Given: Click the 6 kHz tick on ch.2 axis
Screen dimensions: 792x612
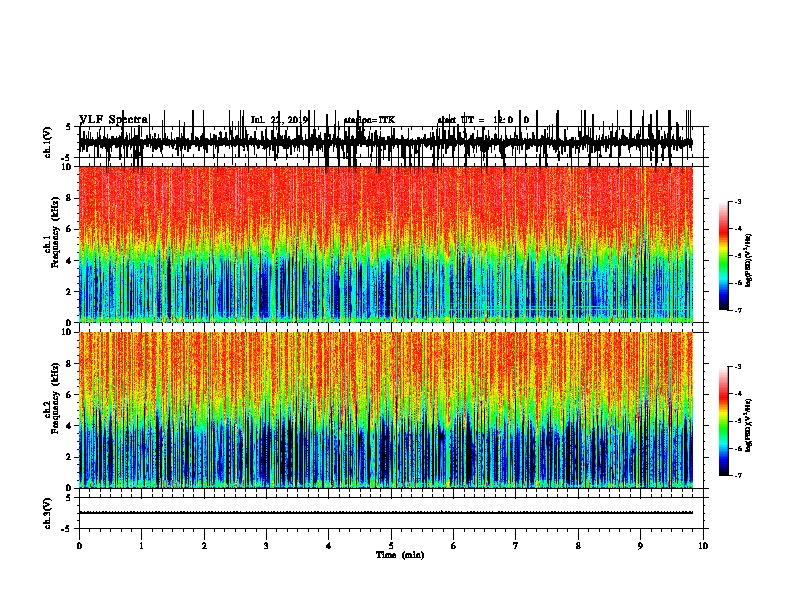Looking at the screenshot, I should 69,395.
